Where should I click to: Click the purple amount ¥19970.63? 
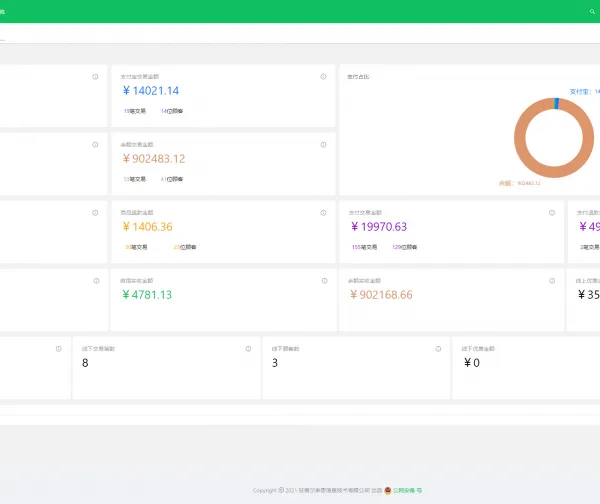pyautogui.click(x=379, y=227)
